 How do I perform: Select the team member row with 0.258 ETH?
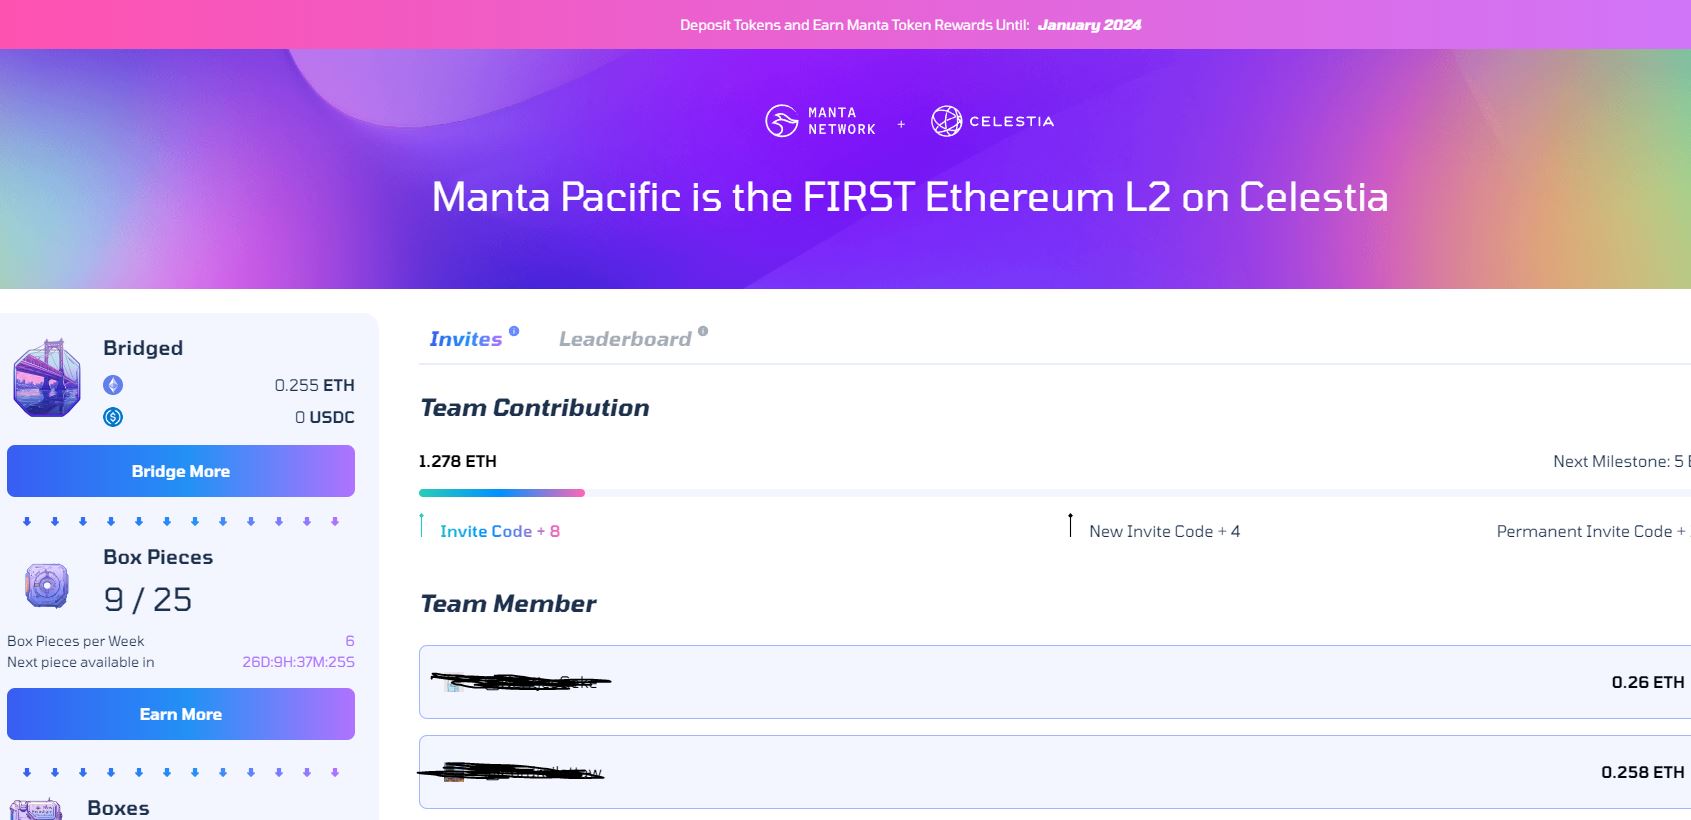1055,772
